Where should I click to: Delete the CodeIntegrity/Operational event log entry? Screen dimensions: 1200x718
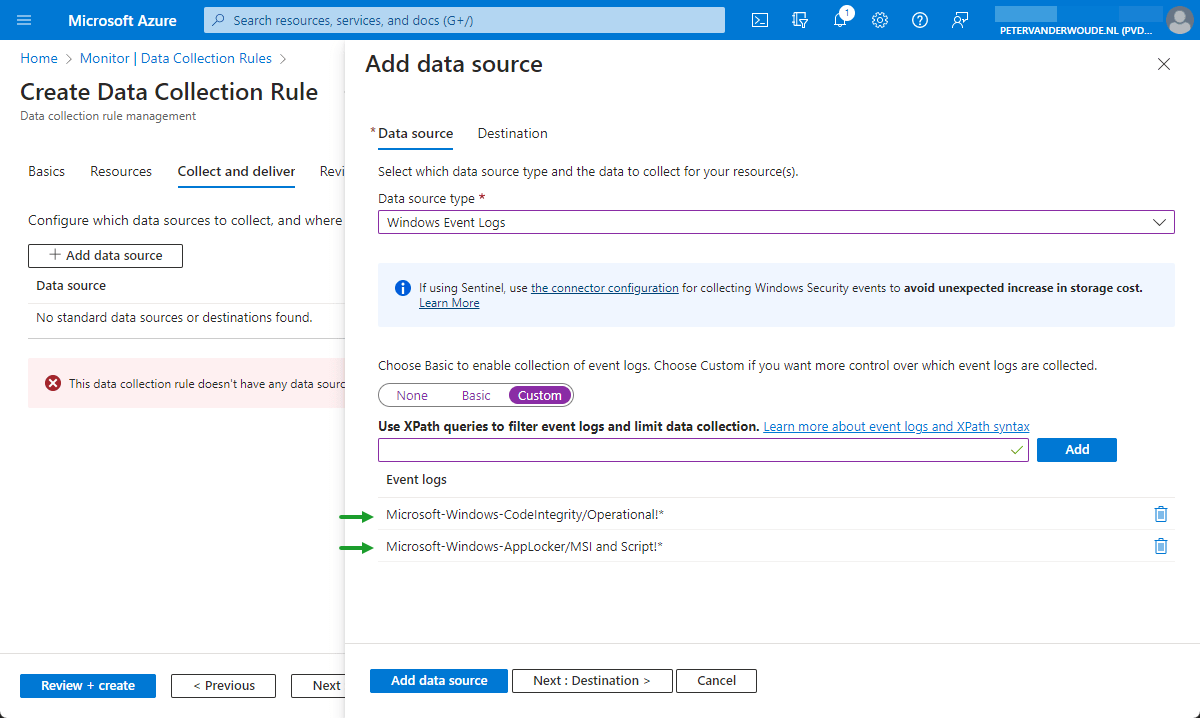(x=1161, y=513)
